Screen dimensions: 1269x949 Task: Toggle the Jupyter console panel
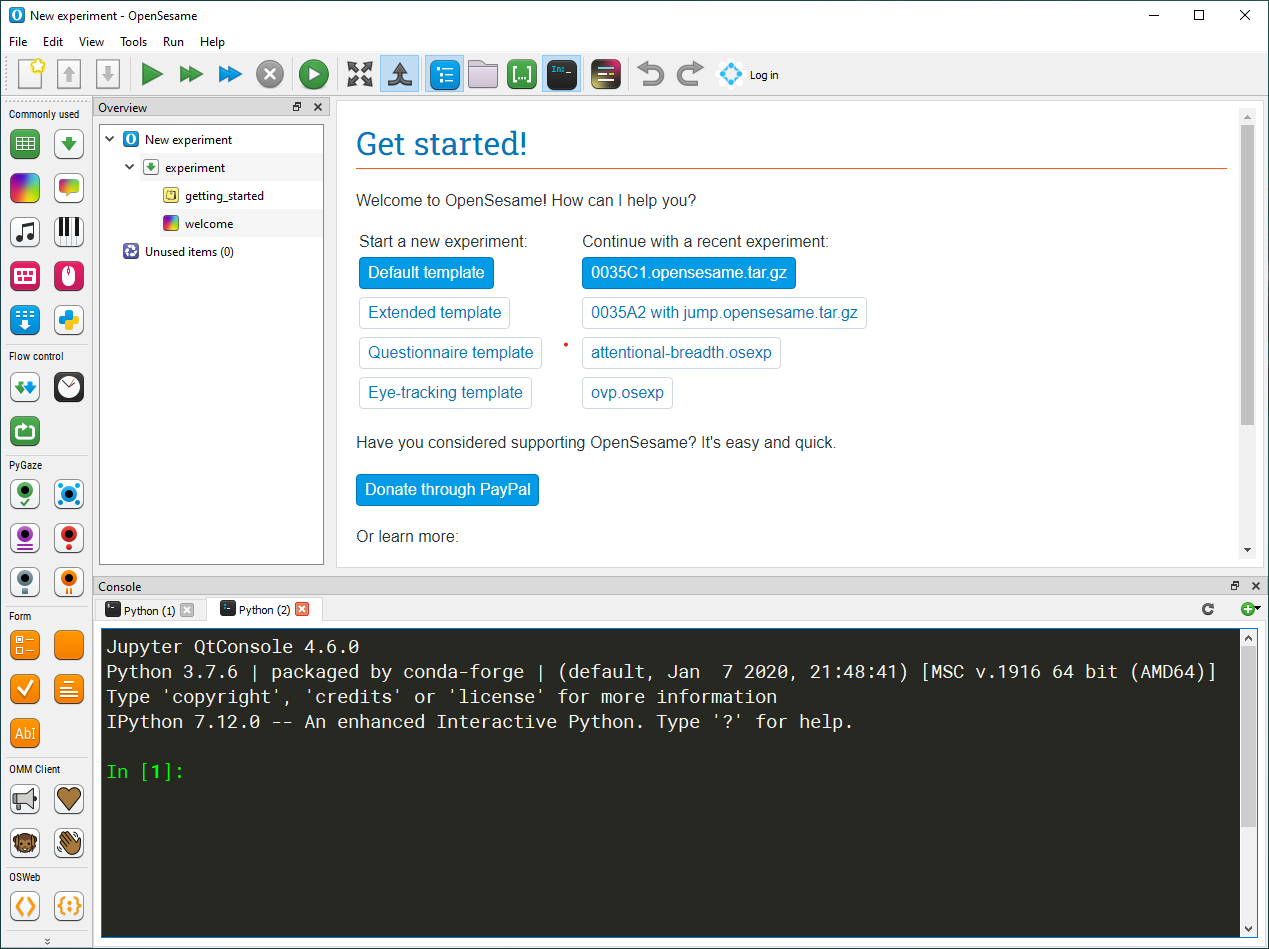561,74
